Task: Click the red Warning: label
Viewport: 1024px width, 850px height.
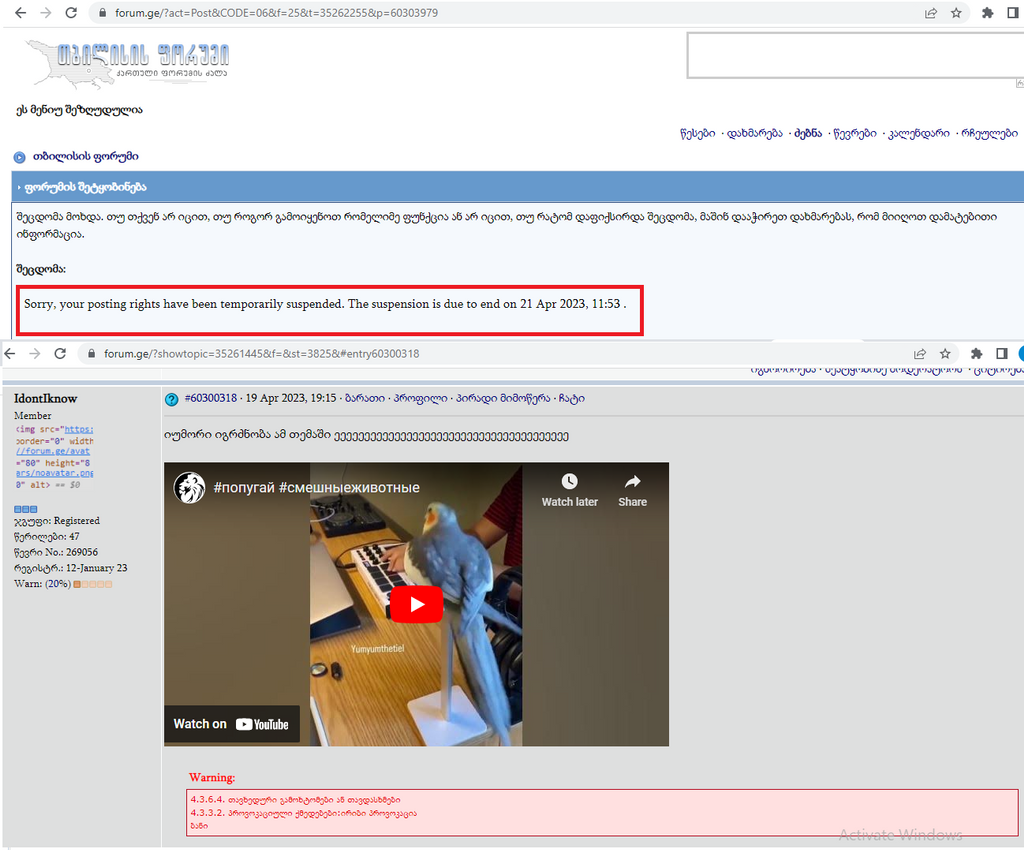Action: click(x=212, y=778)
